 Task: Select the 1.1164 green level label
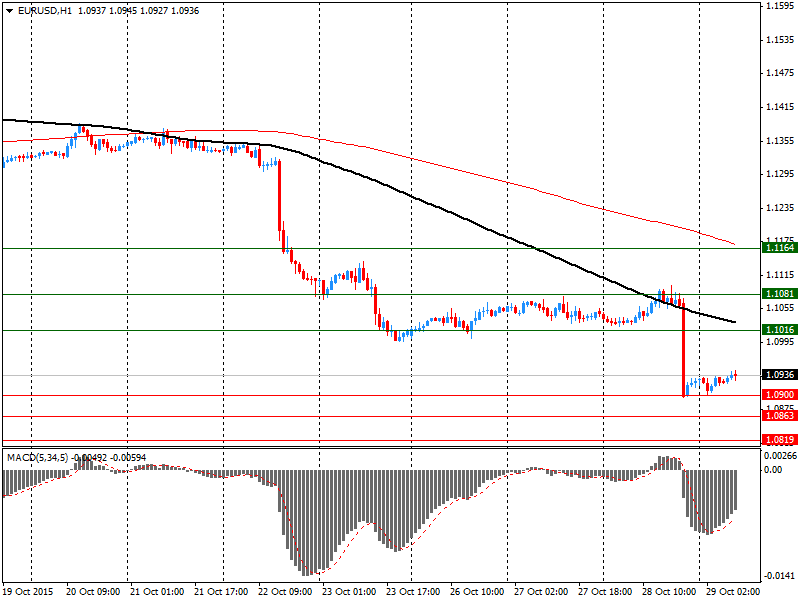tap(780, 248)
